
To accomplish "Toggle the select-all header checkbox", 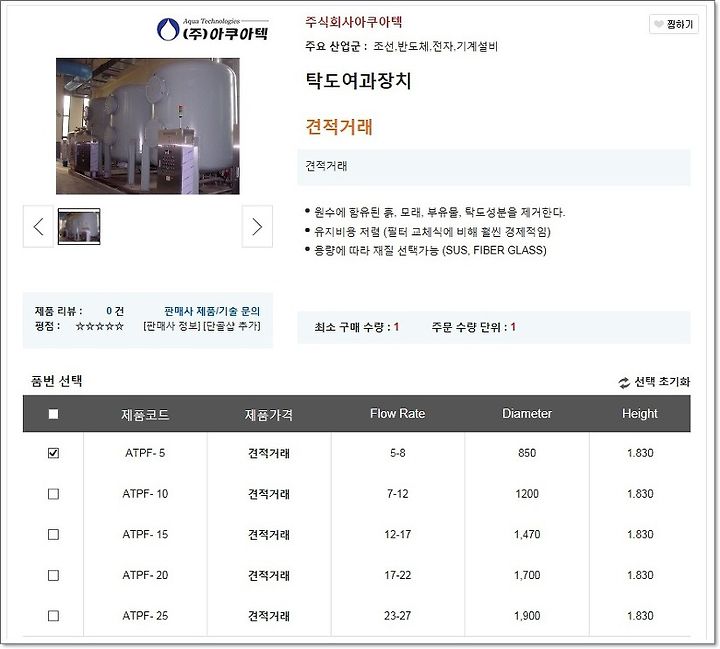I will [53, 414].
